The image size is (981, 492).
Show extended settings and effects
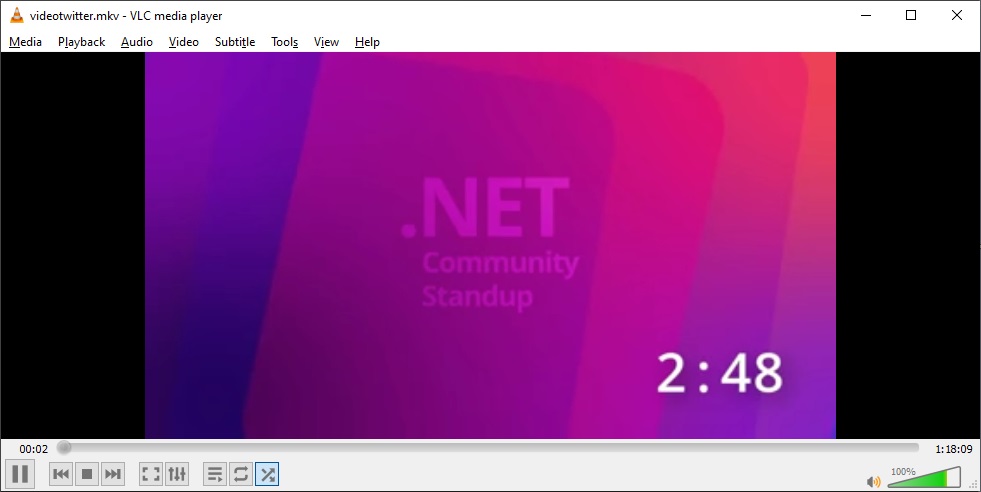(x=177, y=474)
